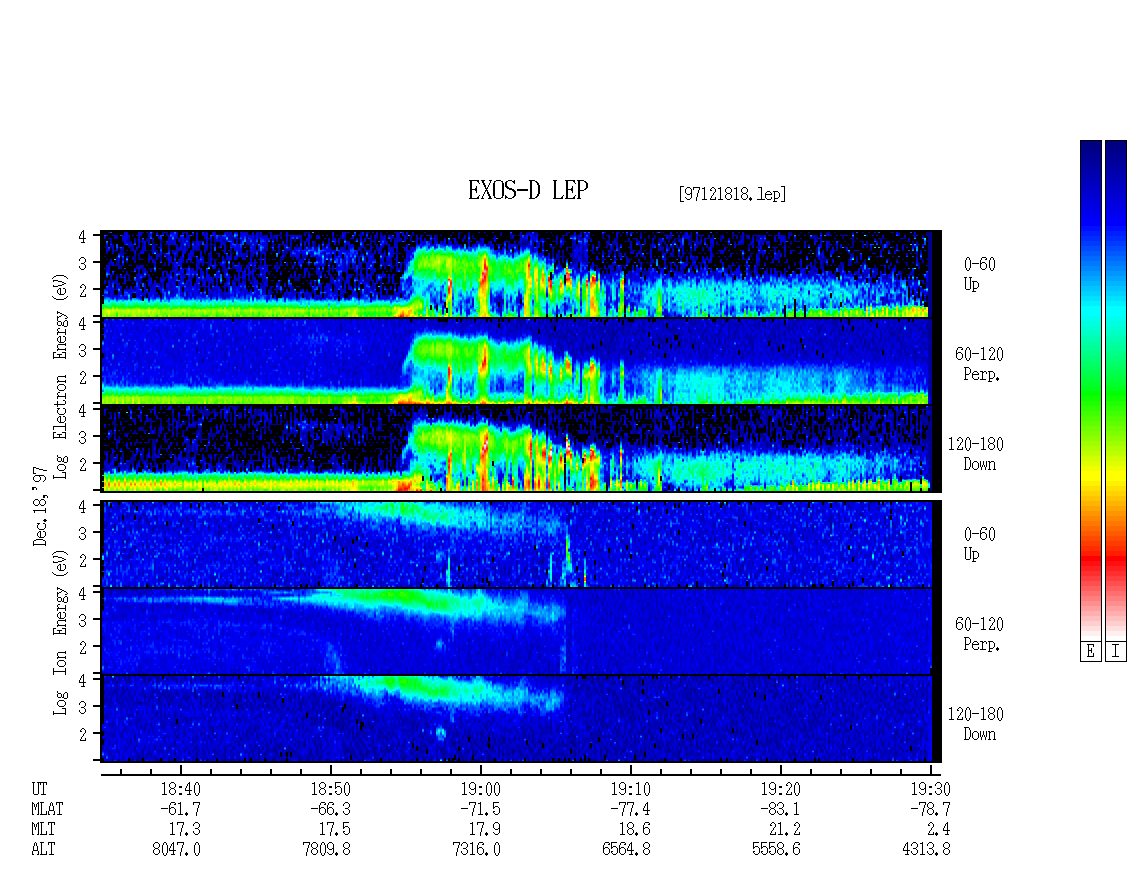Click the 19:20 UT time label
The height and width of the screenshot is (875, 1130).
pyautogui.click(x=780, y=789)
